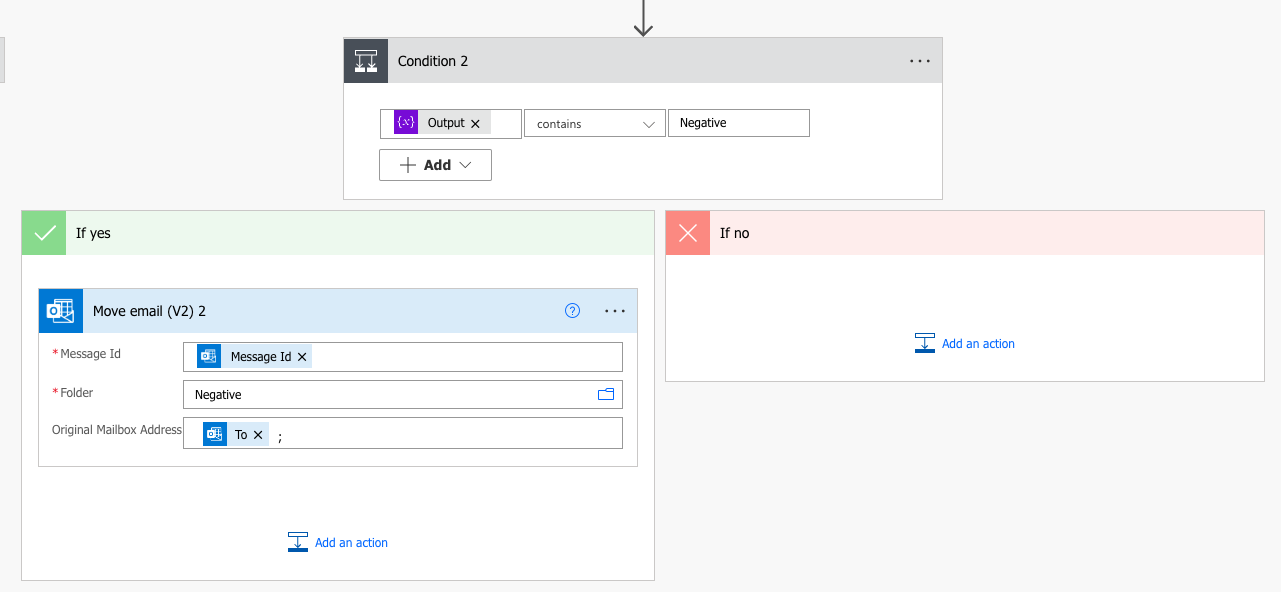Remove the To token from mailbox address
The image size is (1281, 592).
258,435
